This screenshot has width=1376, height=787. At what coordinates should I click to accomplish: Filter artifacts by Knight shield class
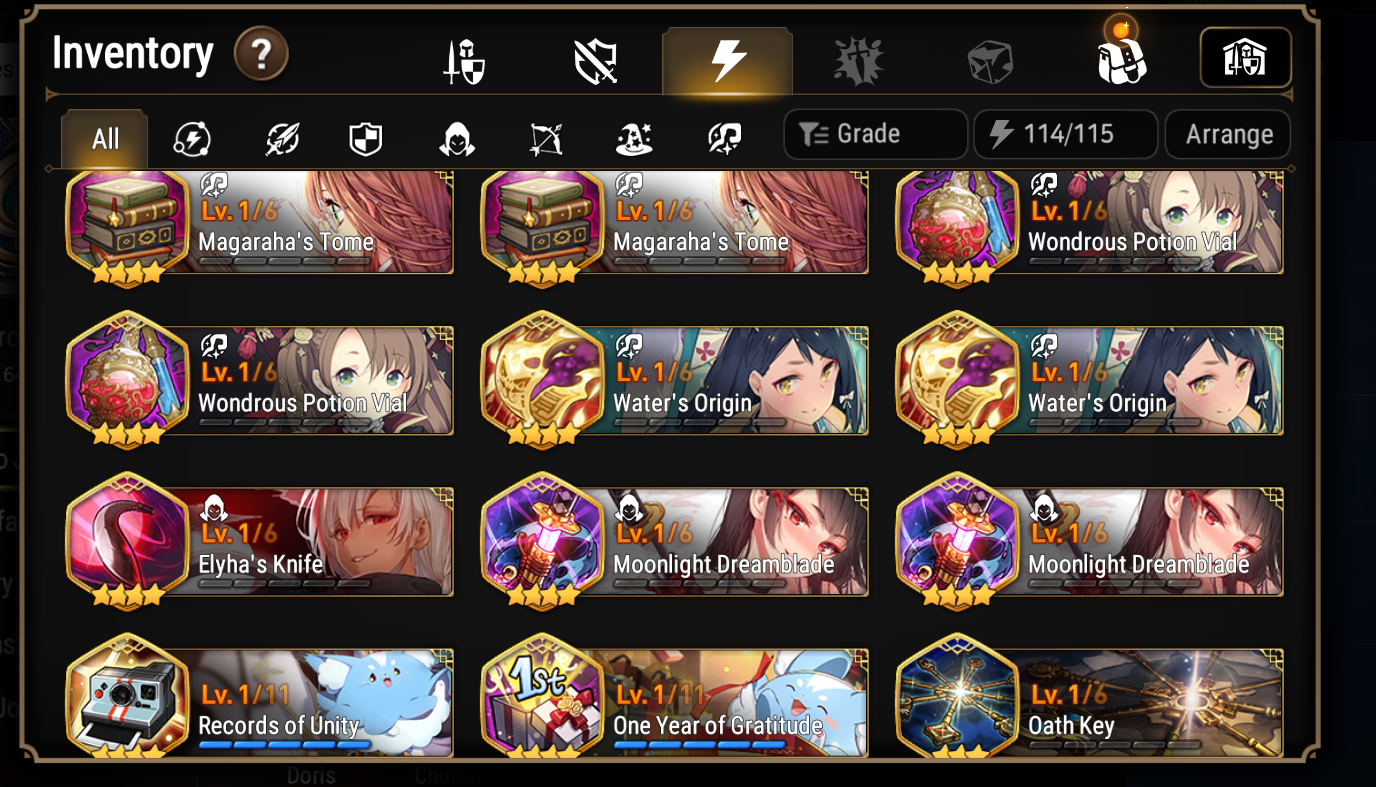tap(365, 139)
